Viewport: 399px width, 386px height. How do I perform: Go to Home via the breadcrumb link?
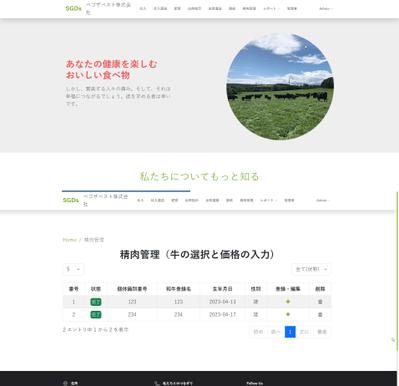(69, 240)
